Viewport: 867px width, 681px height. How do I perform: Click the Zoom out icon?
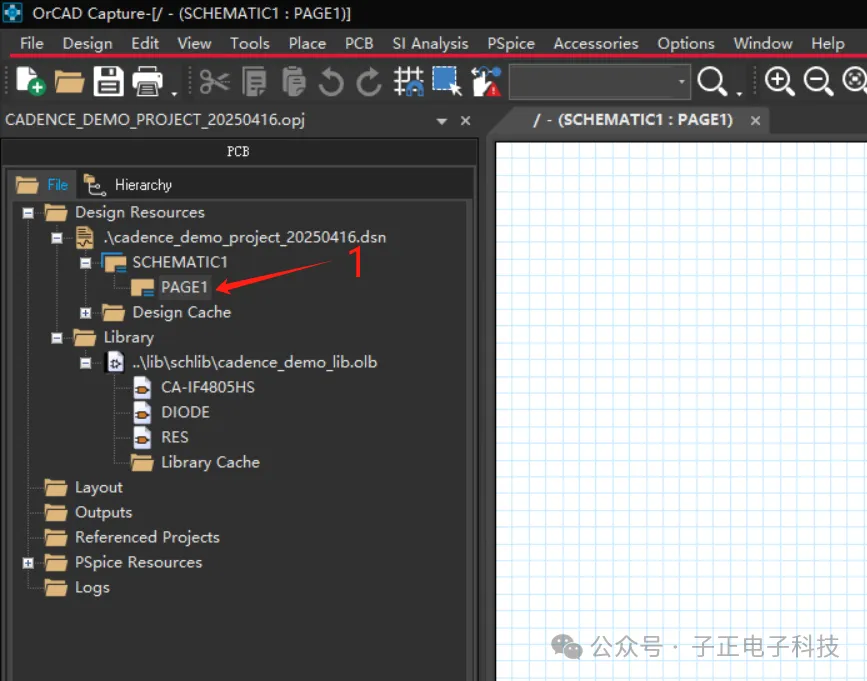[818, 81]
